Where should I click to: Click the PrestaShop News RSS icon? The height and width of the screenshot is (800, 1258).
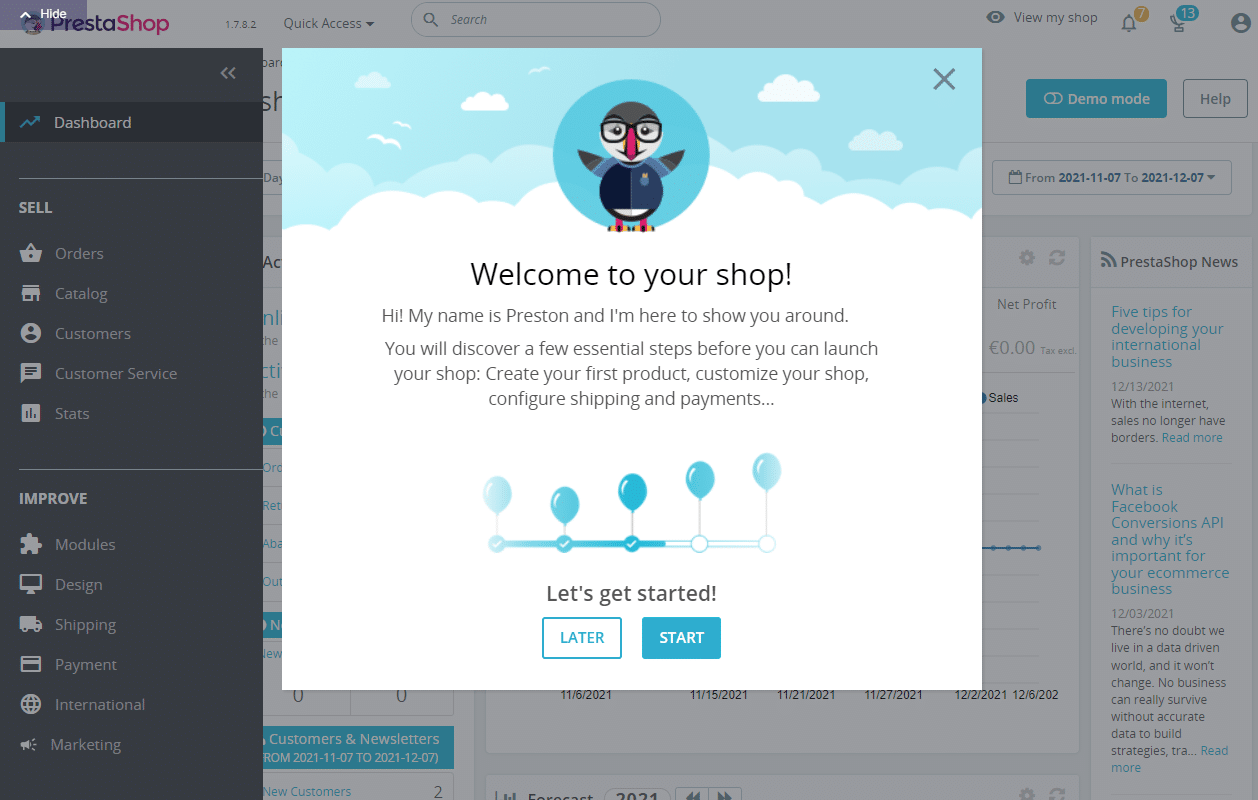click(1107, 260)
